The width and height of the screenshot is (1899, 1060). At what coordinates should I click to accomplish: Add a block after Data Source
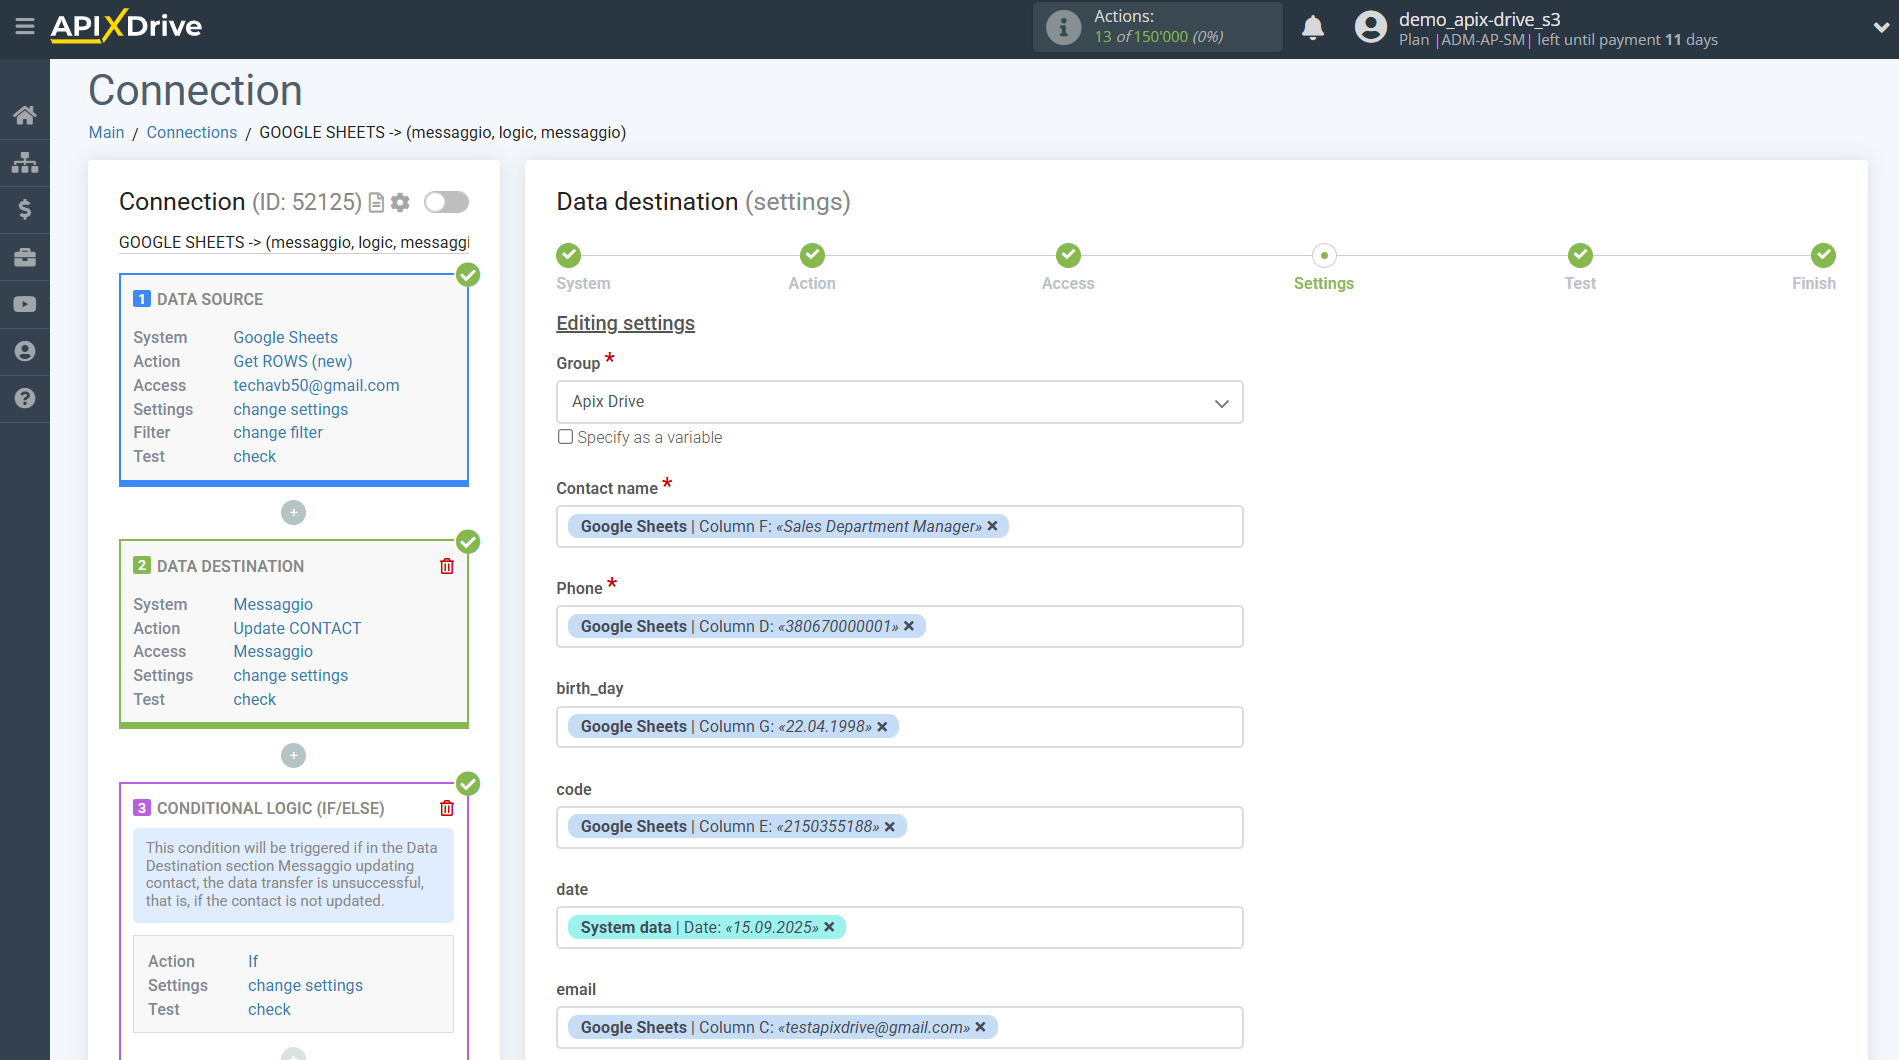pos(293,512)
